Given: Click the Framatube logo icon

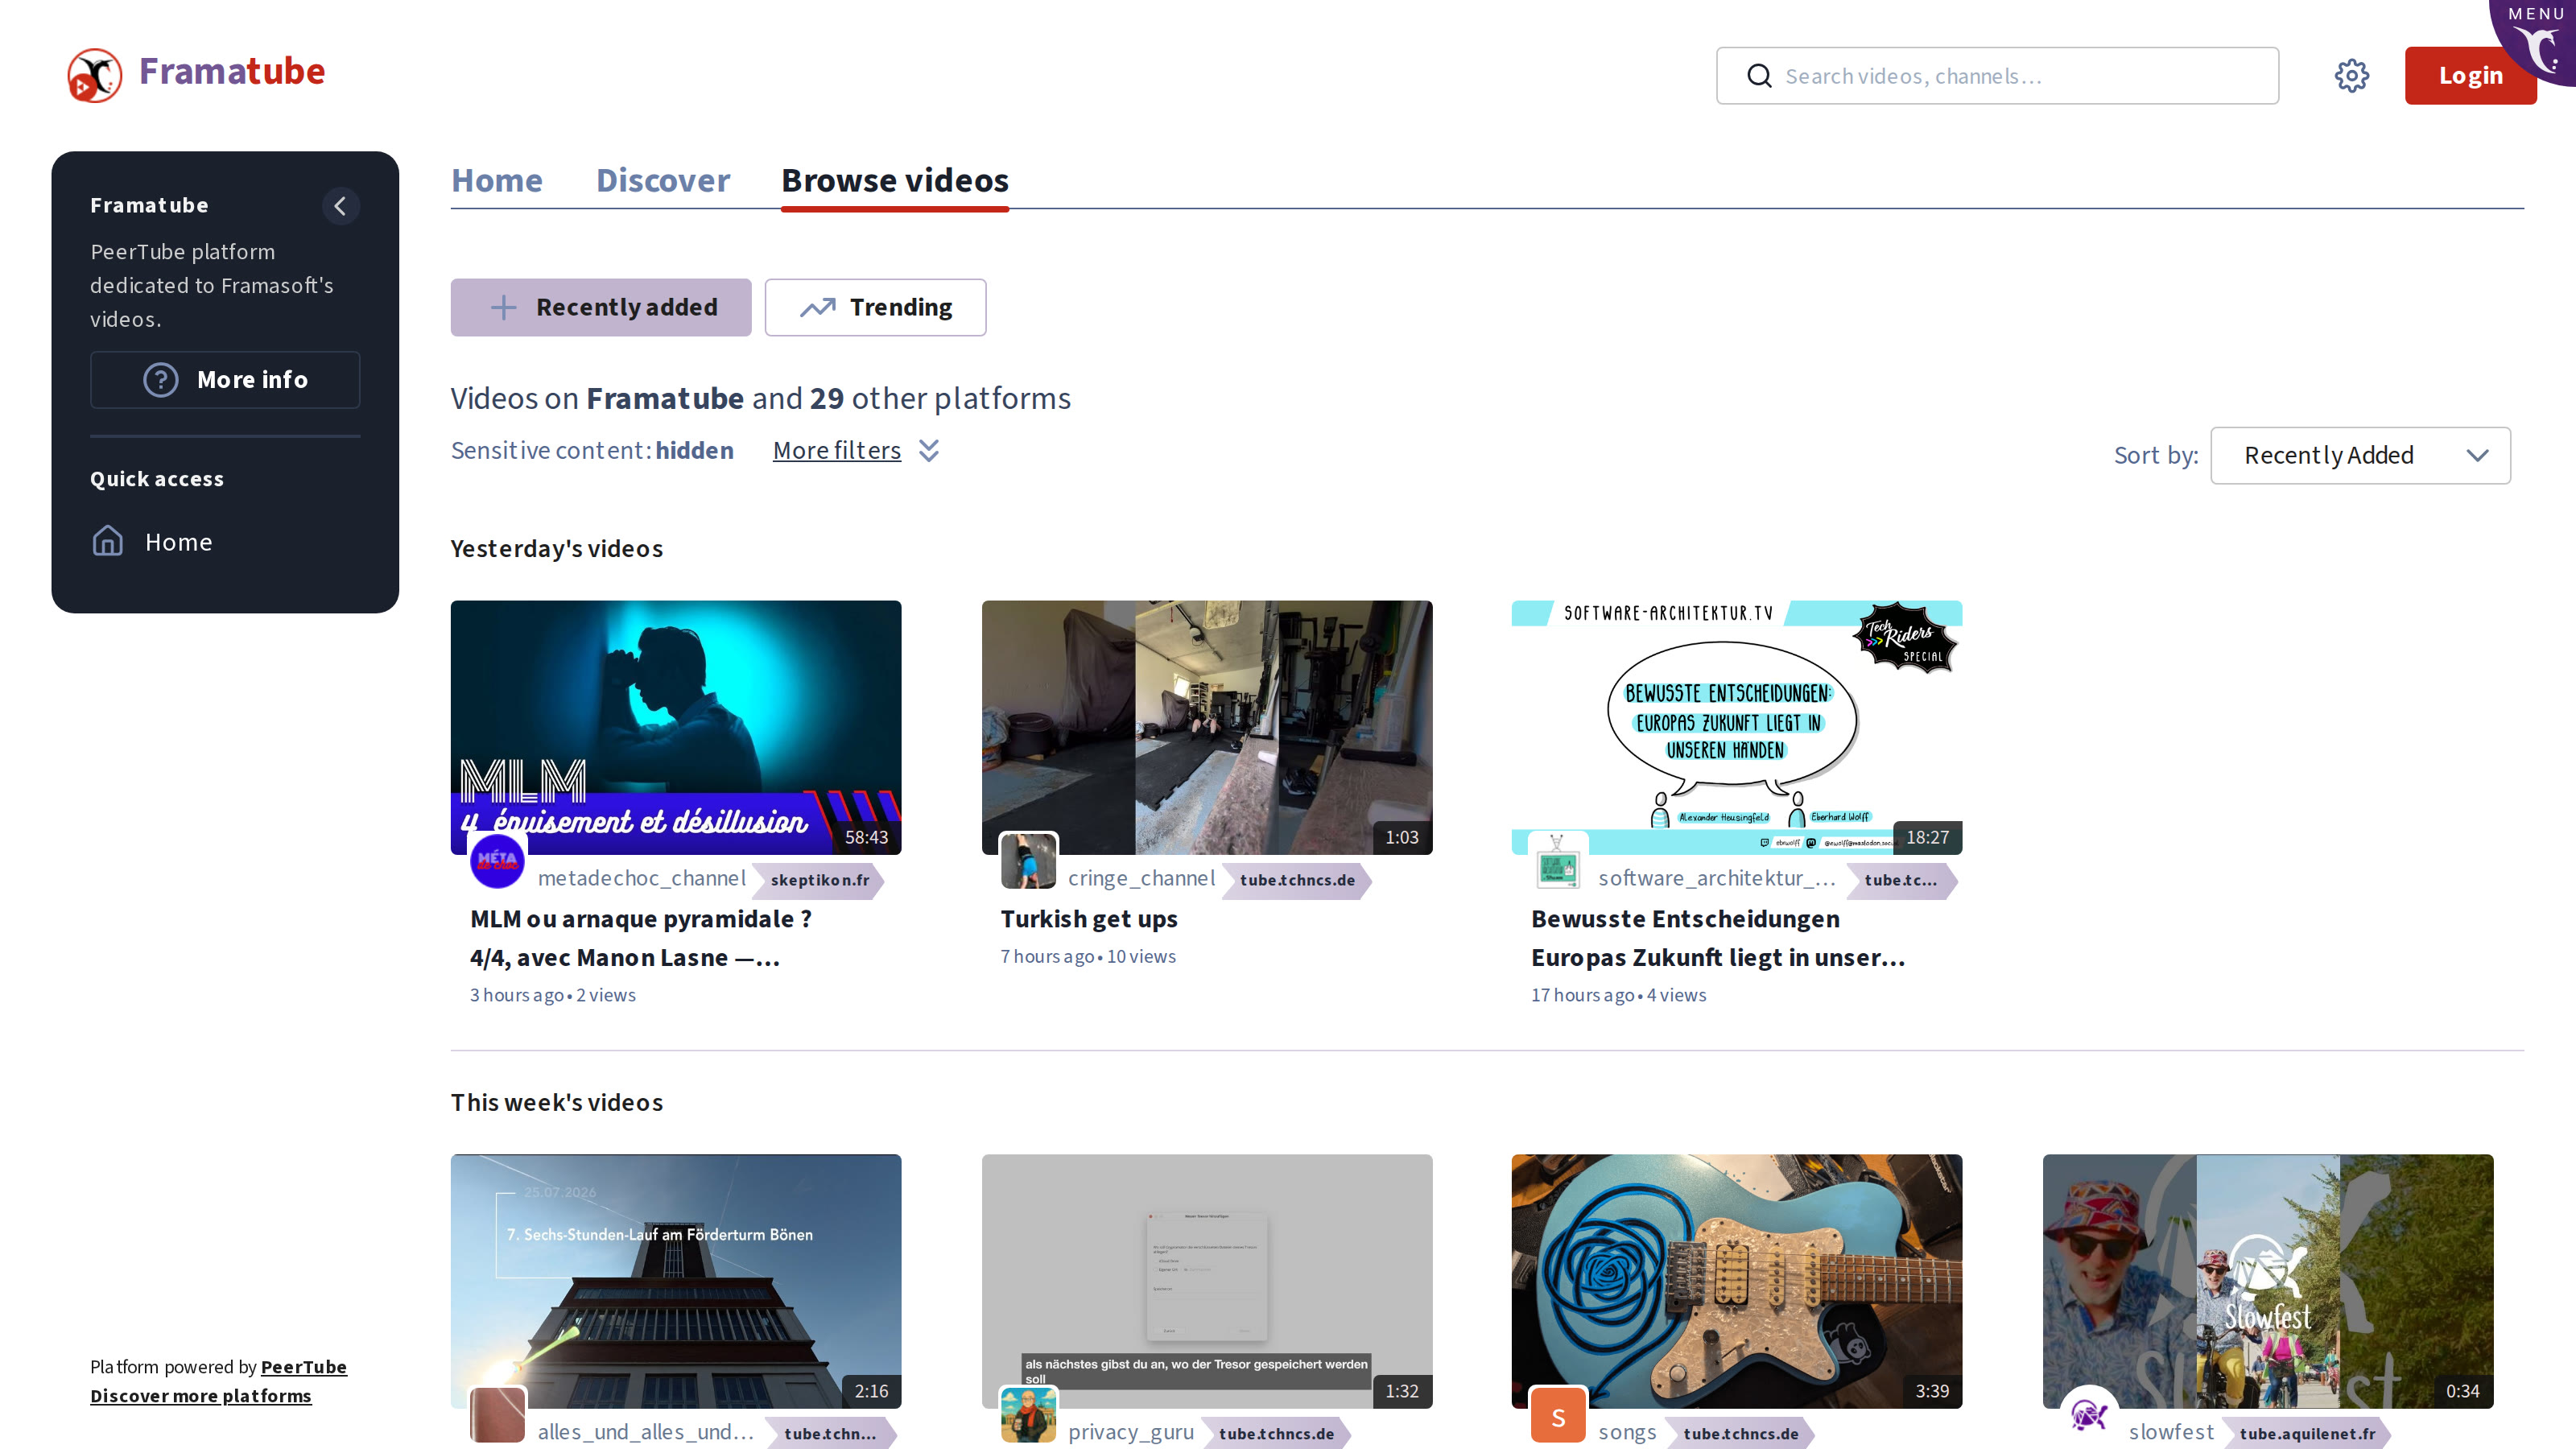Looking at the screenshot, I should (94, 75).
